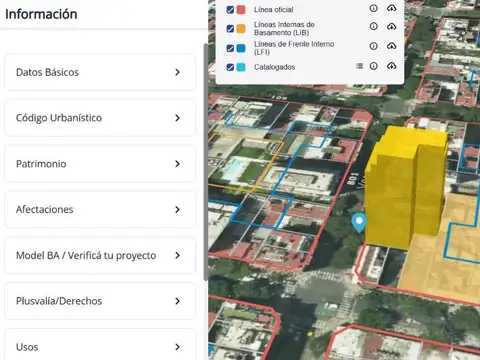Open Model BA / Verificá tu proyecto

click(x=100, y=255)
